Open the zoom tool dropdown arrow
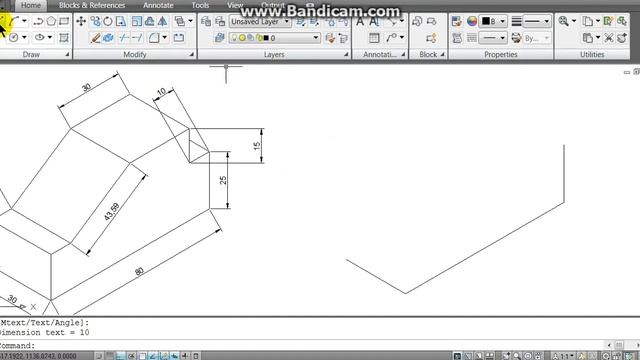 pyautogui.click(x=573, y=21)
